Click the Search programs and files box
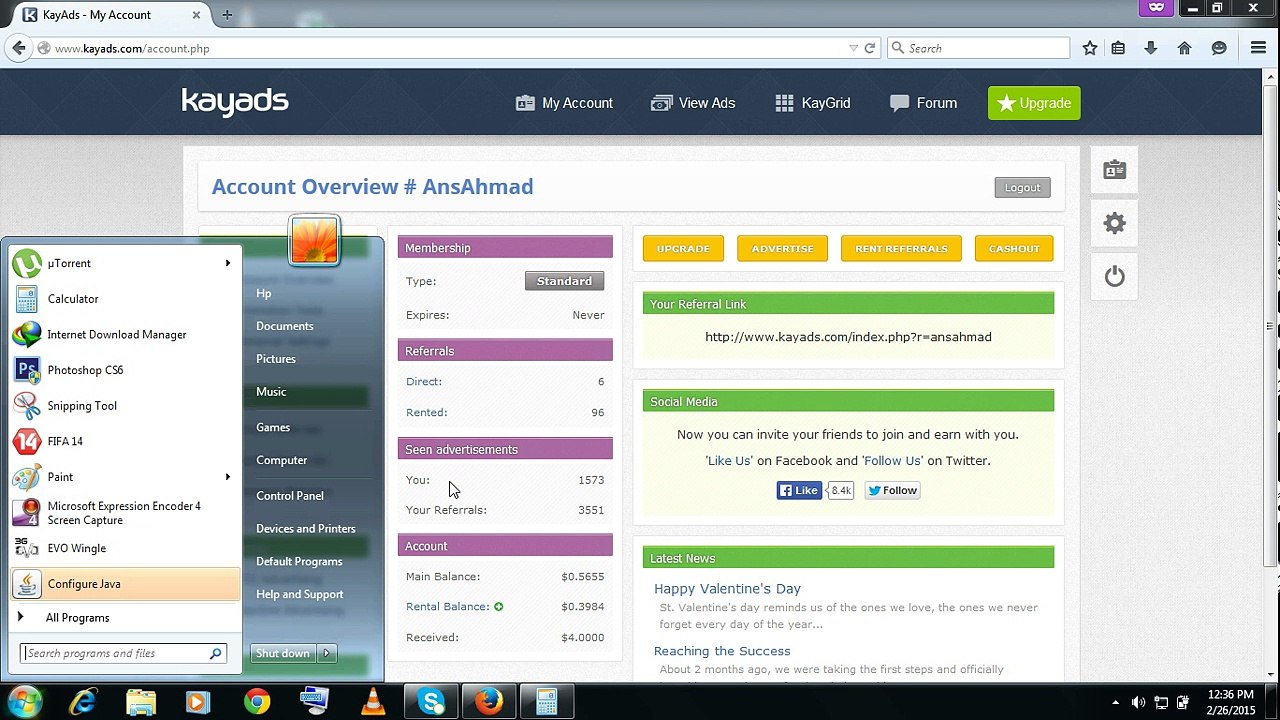 point(124,653)
